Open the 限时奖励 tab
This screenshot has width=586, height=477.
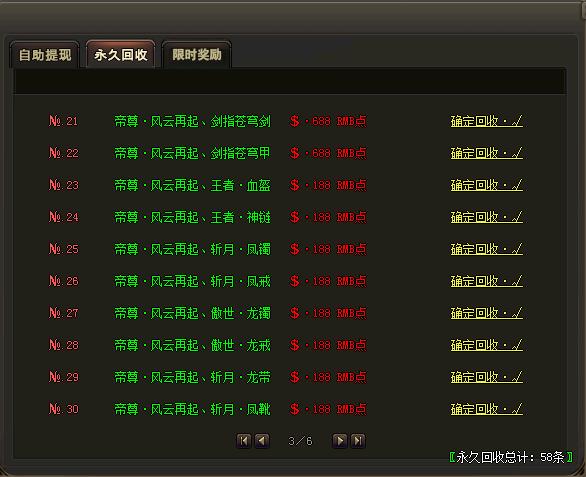click(x=197, y=55)
